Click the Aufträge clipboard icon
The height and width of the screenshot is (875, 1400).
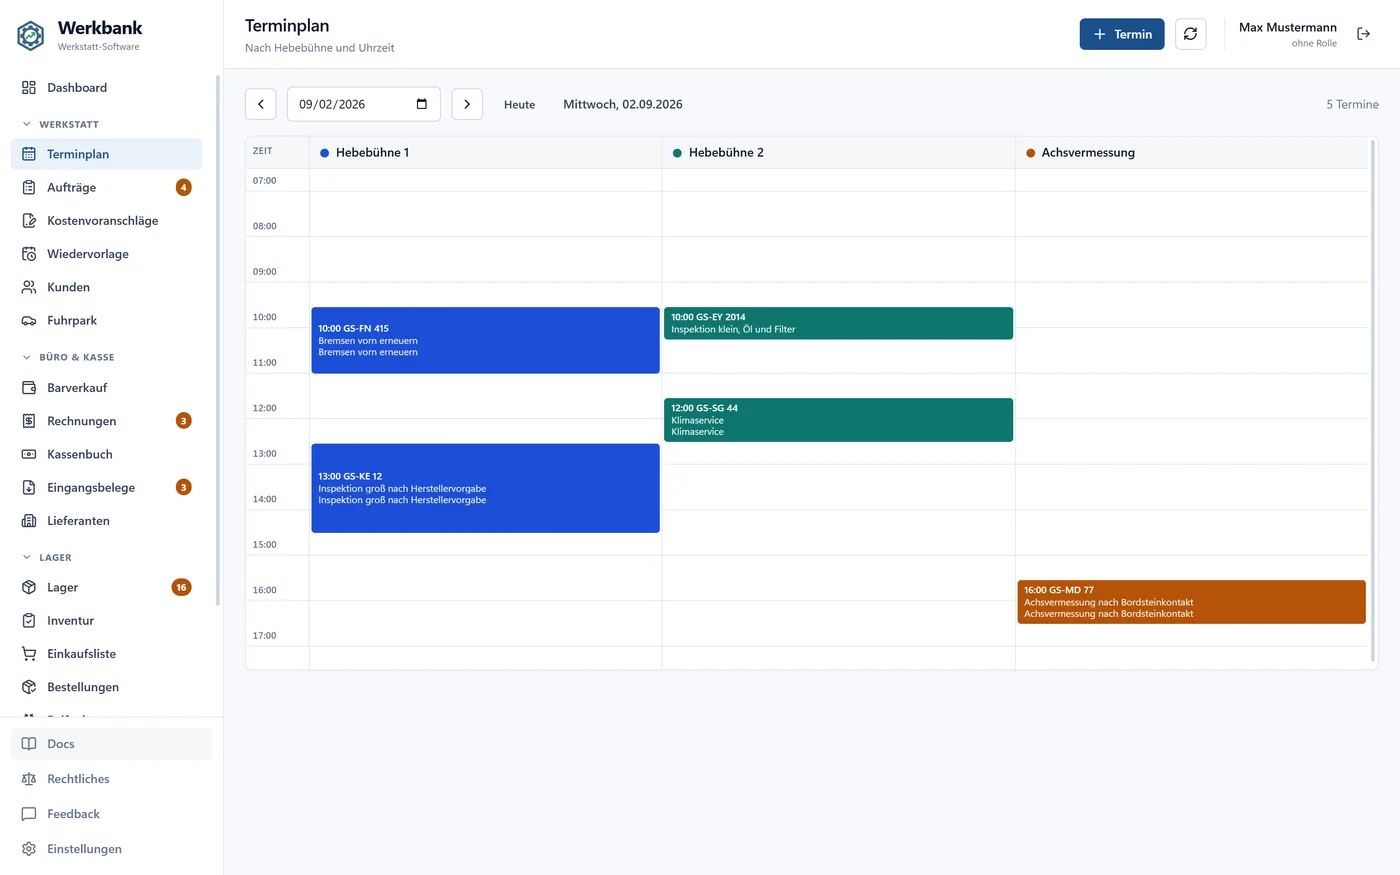point(29,188)
